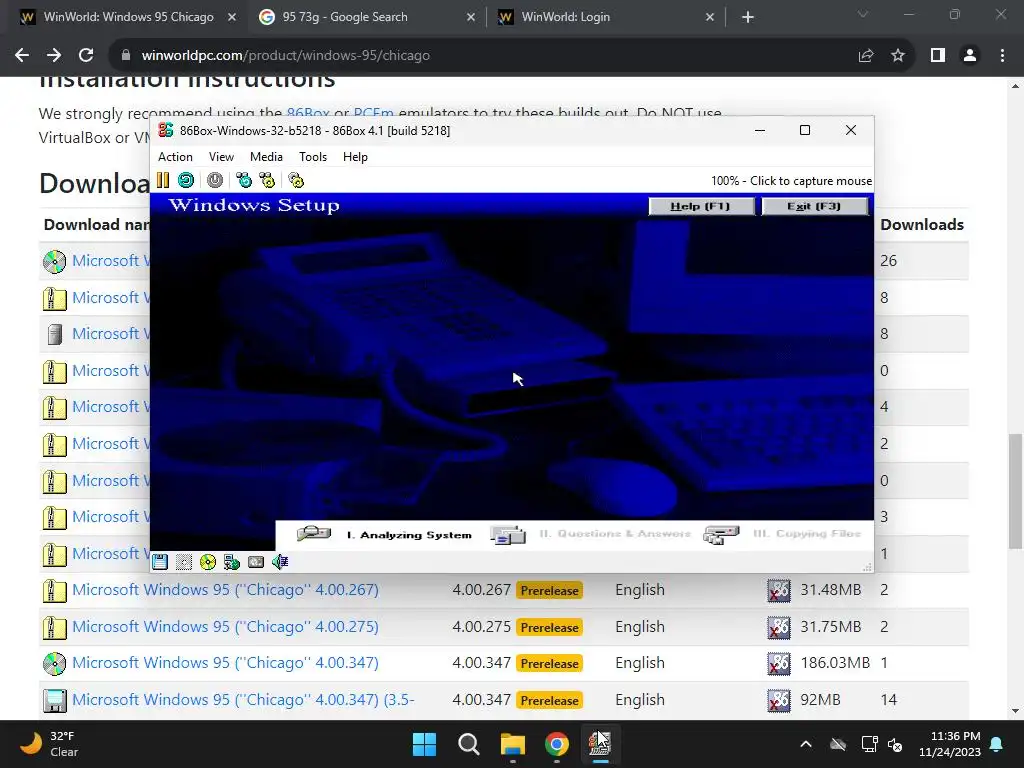Screen dimensions: 1024x768
Task: Open a new browser tab
Action: [748, 18]
